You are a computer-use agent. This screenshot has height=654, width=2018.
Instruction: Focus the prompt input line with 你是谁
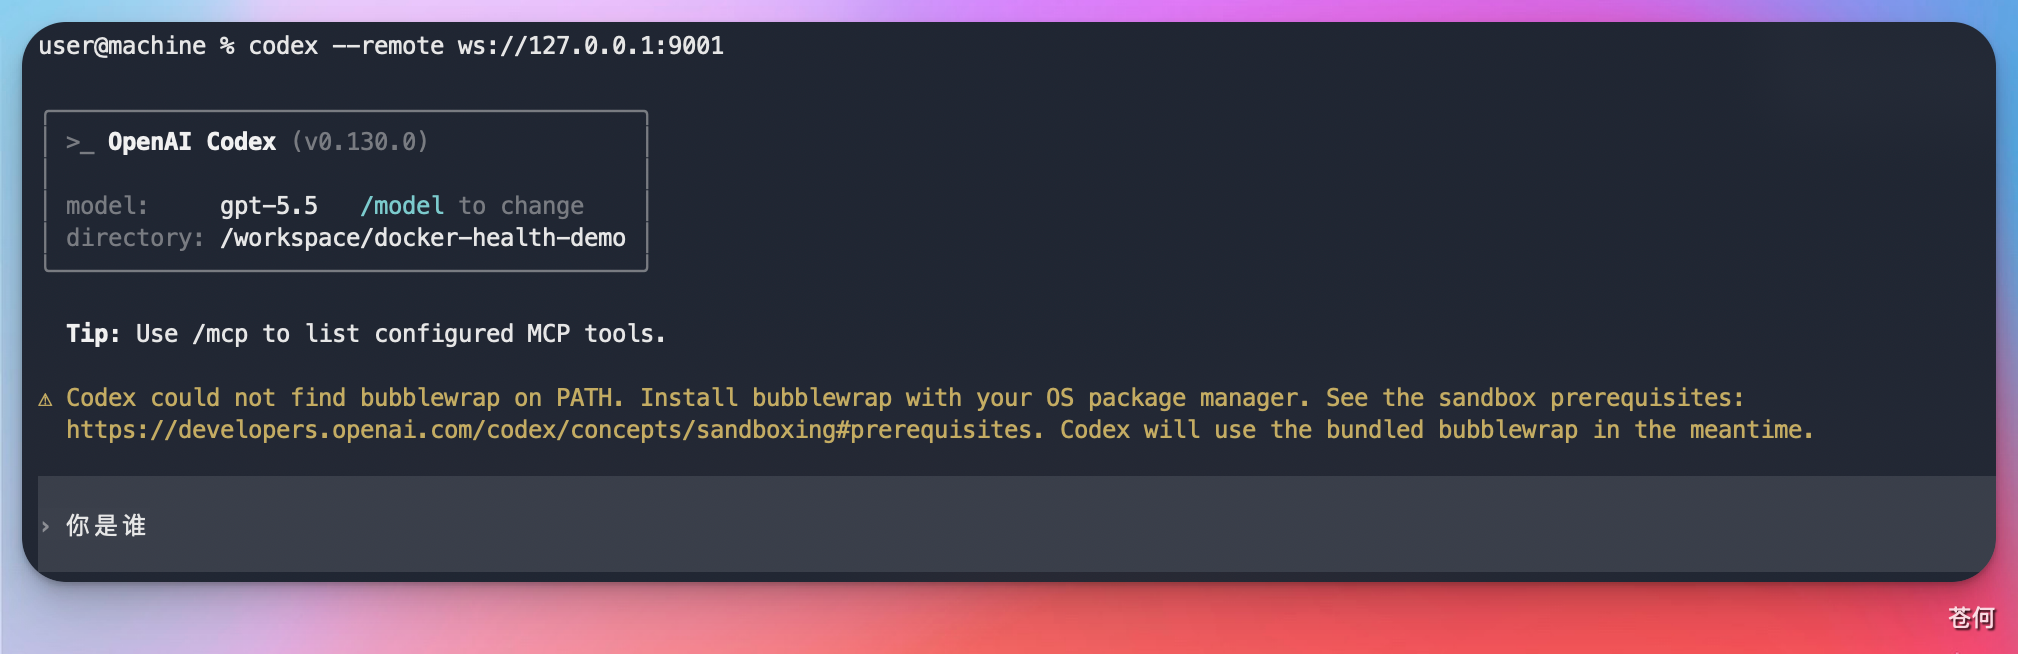click(x=1016, y=524)
